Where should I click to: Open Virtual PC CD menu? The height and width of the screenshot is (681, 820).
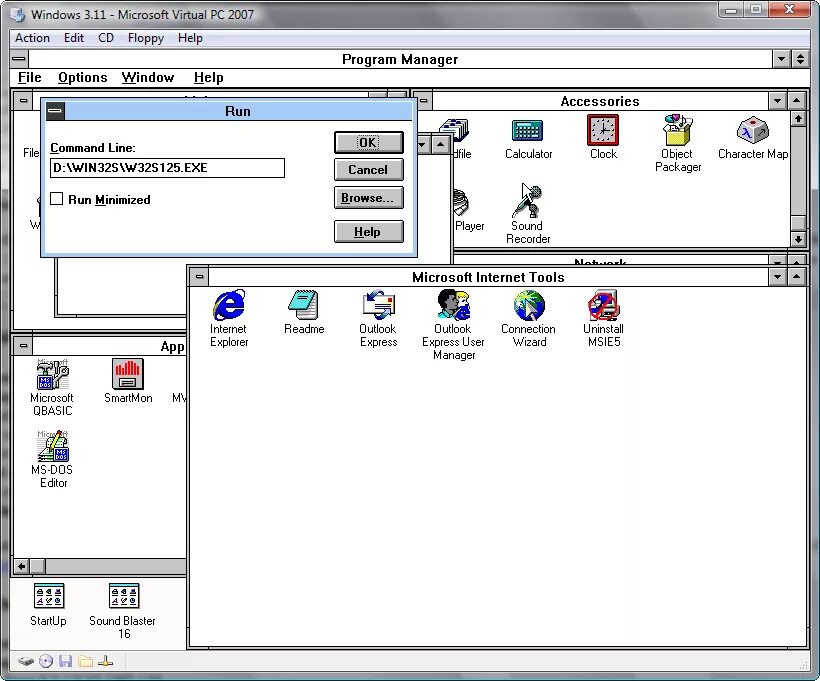[x=106, y=38]
